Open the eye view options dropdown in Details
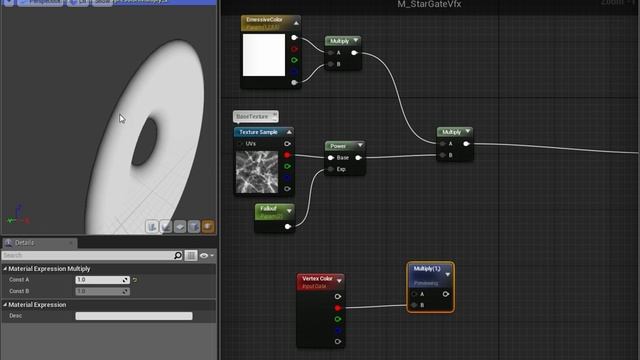The image size is (640, 360). (x=207, y=256)
